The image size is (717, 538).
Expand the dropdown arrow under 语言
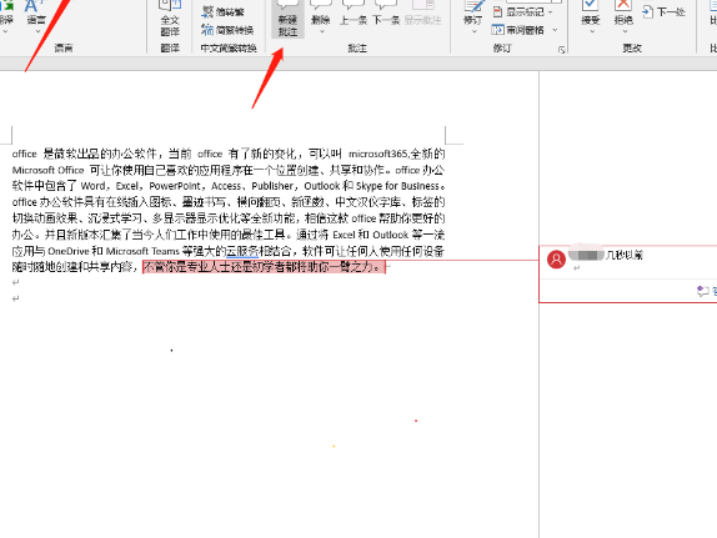[x=37, y=32]
